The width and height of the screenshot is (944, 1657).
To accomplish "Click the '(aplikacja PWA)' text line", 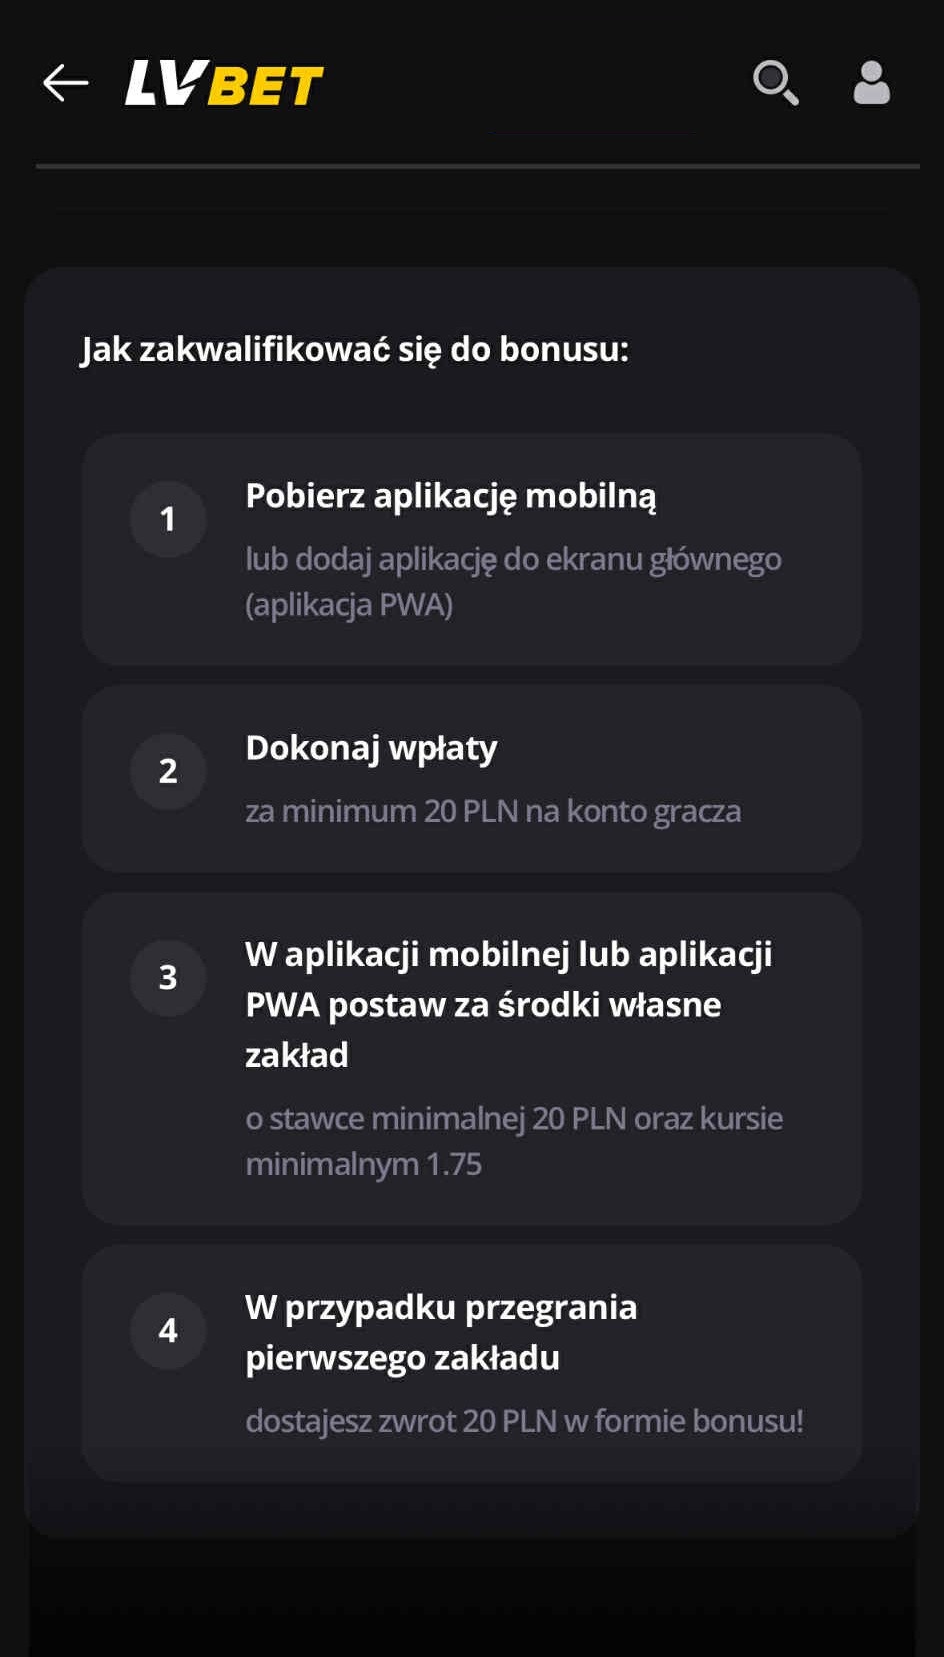I will (349, 605).
